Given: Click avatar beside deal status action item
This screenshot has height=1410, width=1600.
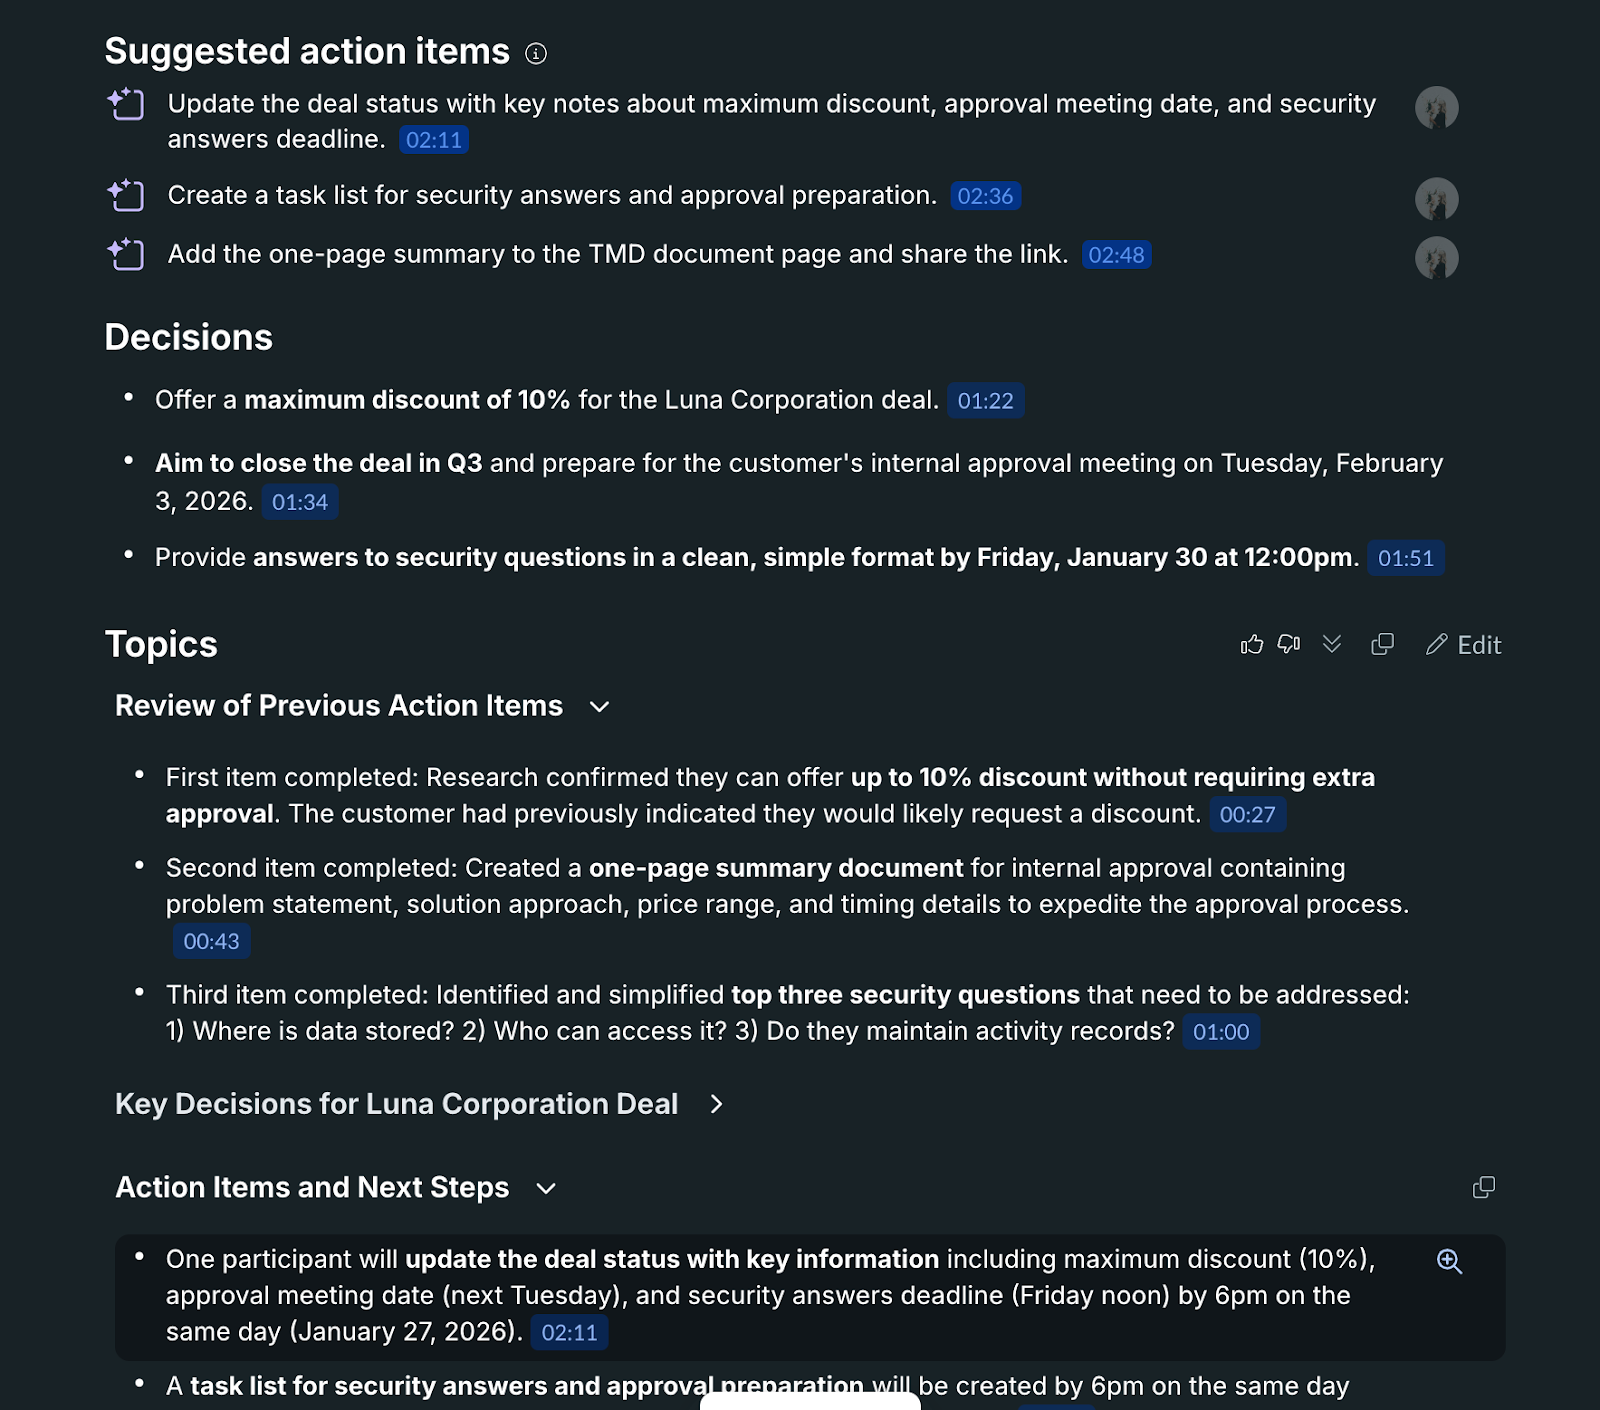Looking at the screenshot, I should coord(1437,107).
